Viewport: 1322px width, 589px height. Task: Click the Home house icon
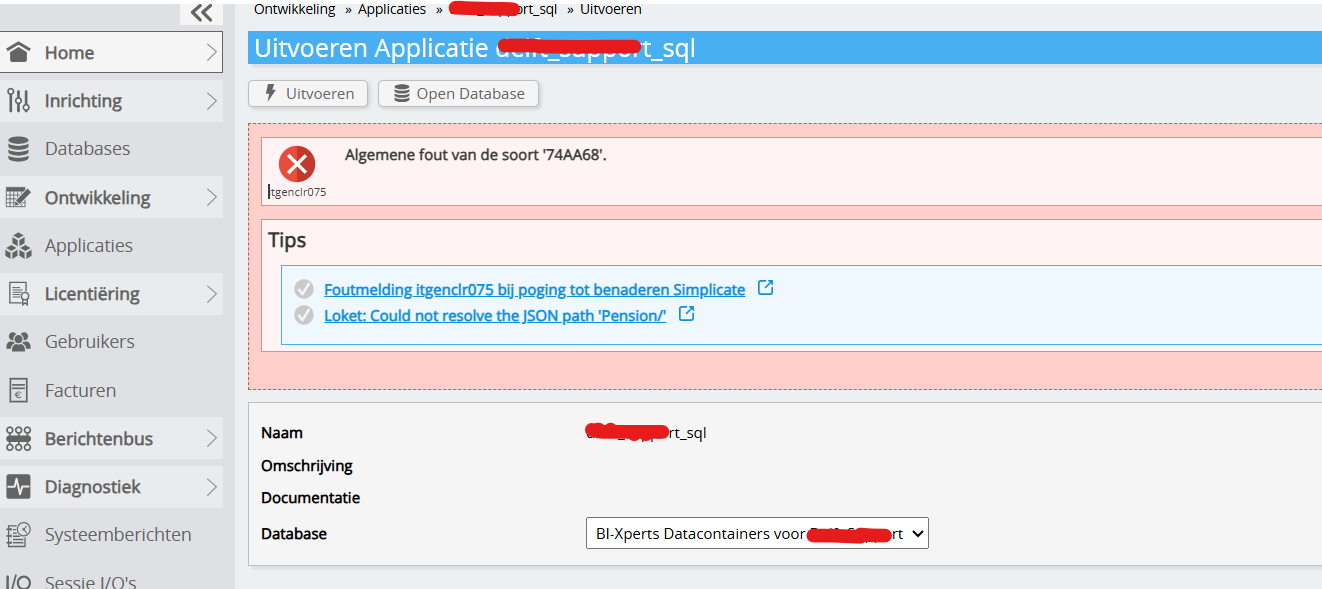(18, 53)
